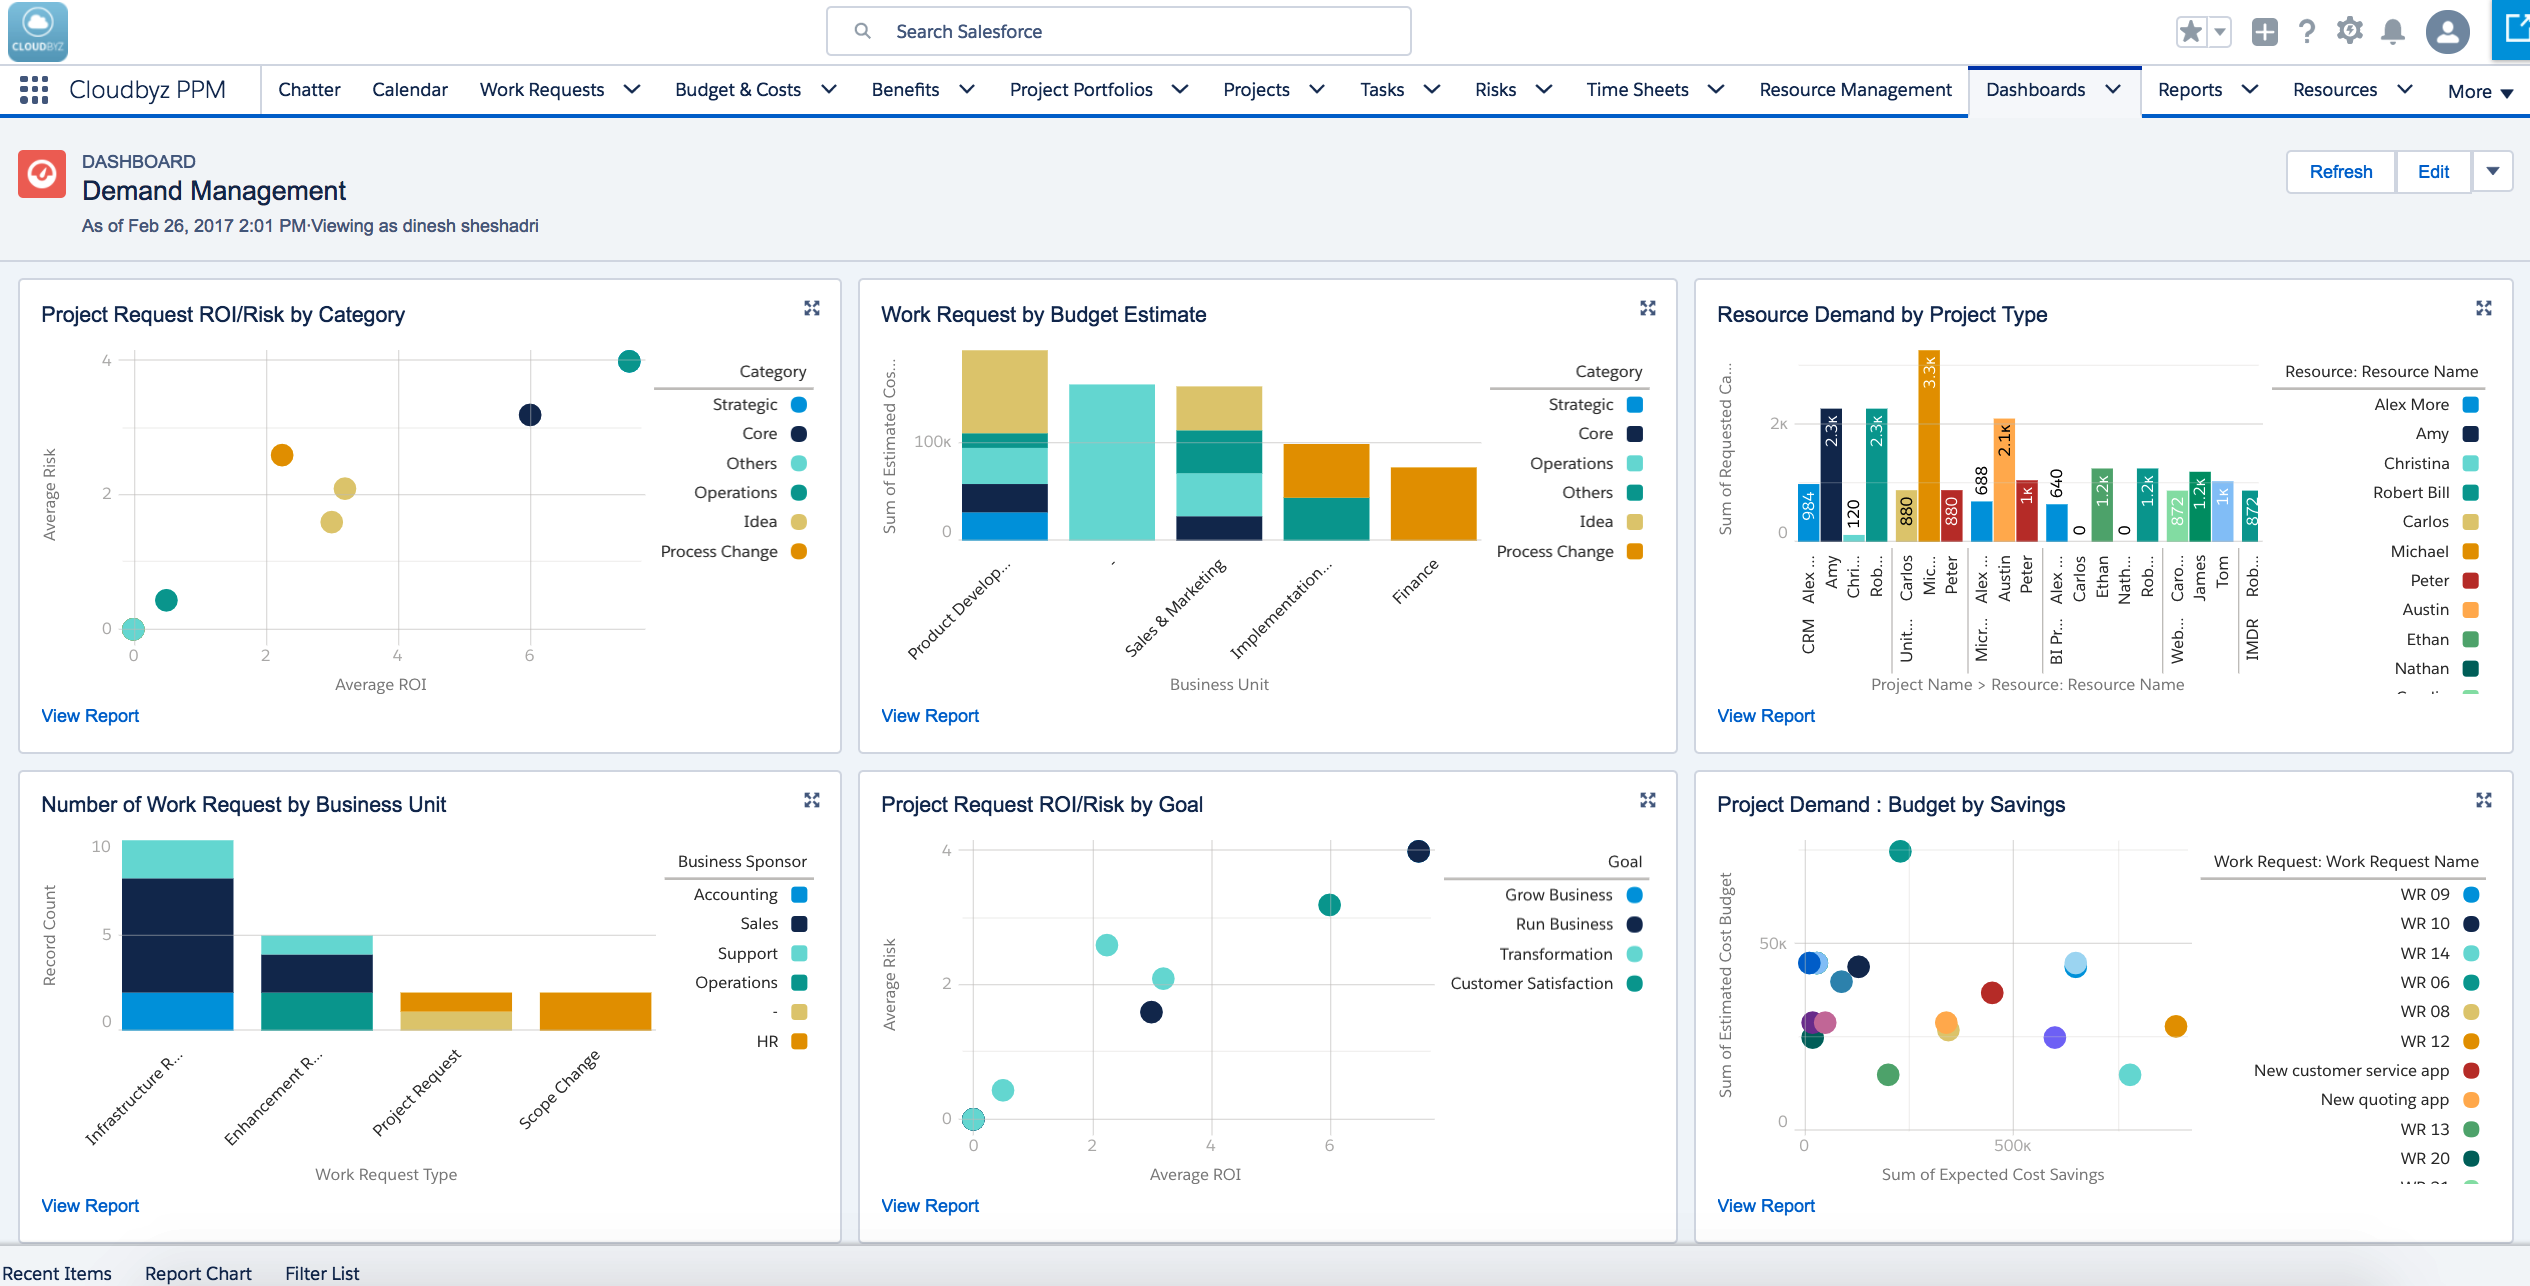Click the Finance bar in budget chart
This screenshot has width=2530, height=1286.
point(1433,504)
